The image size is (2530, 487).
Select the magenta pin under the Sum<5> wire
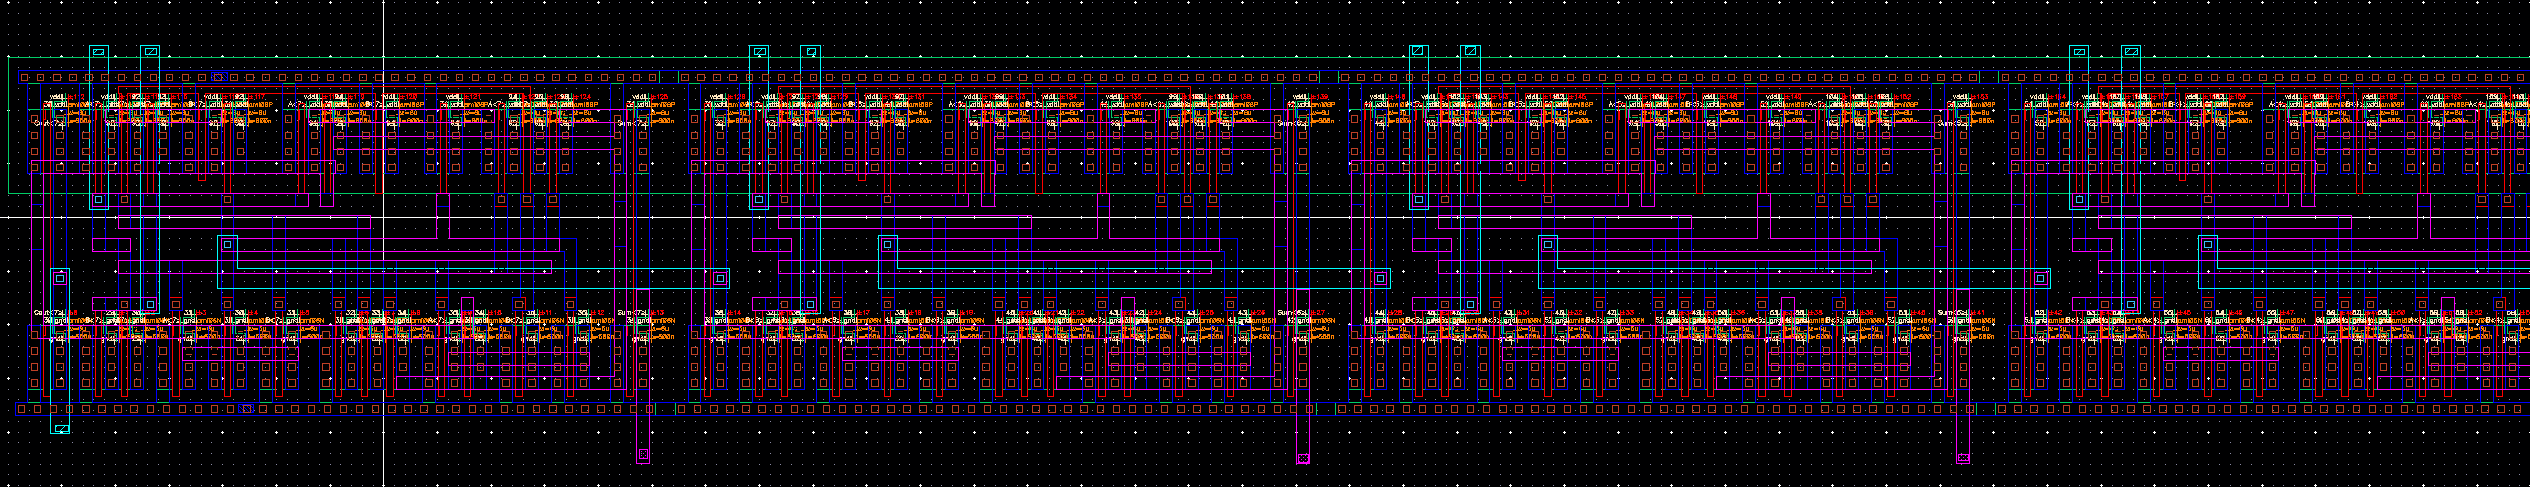pos(1963,458)
